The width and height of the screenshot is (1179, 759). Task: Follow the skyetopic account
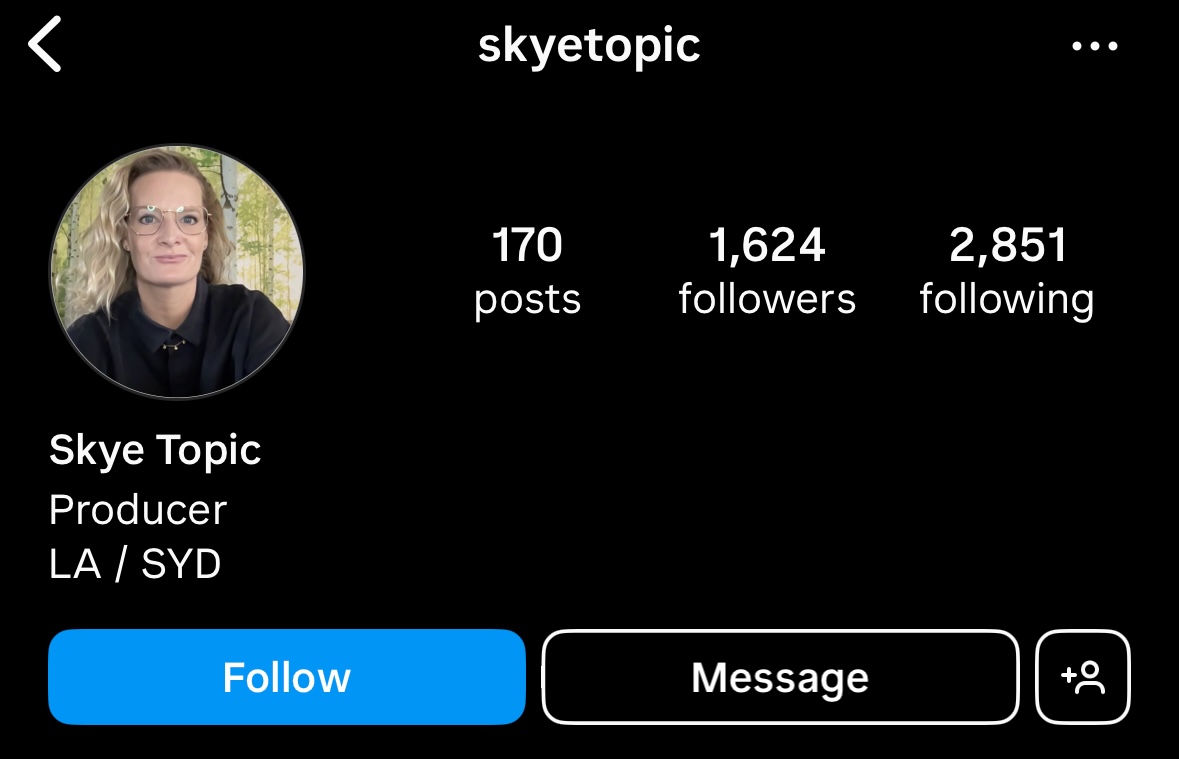(x=286, y=677)
